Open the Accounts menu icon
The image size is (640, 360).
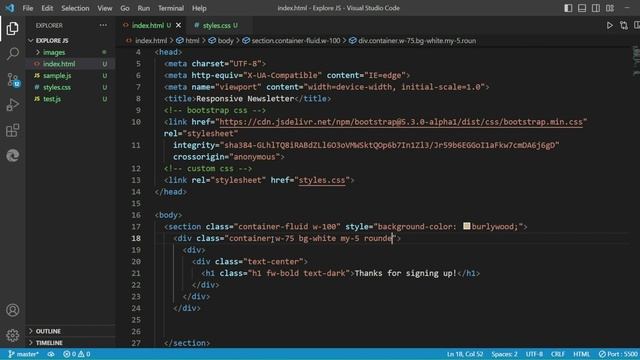(12, 310)
